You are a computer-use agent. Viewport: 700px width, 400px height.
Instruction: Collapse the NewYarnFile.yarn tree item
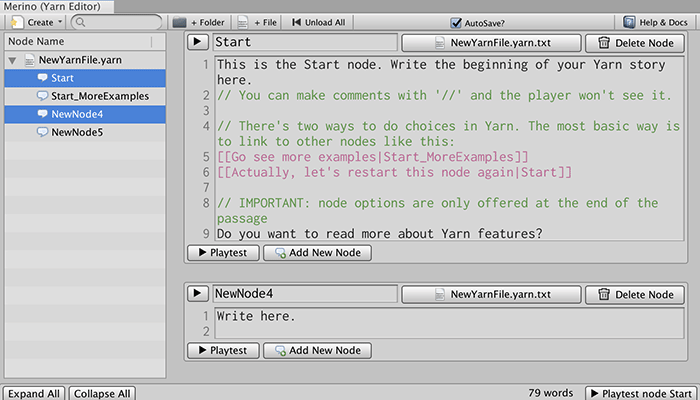pyautogui.click(x=13, y=60)
